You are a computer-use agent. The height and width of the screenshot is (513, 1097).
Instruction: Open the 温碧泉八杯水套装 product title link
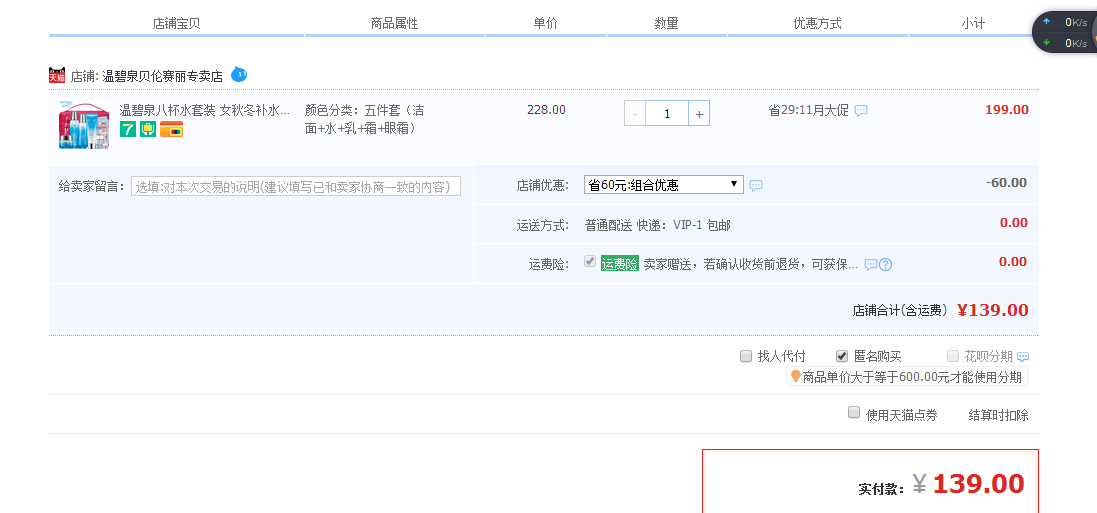pos(204,110)
